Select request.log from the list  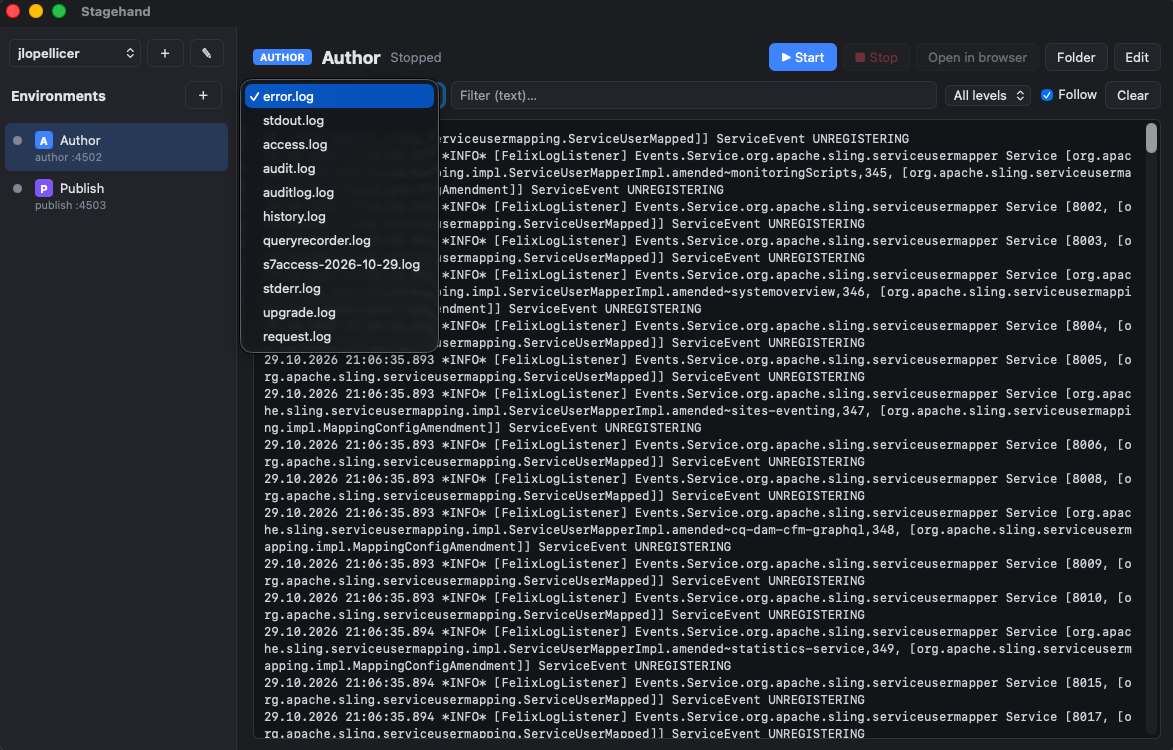pyautogui.click(x=340, y=336)
